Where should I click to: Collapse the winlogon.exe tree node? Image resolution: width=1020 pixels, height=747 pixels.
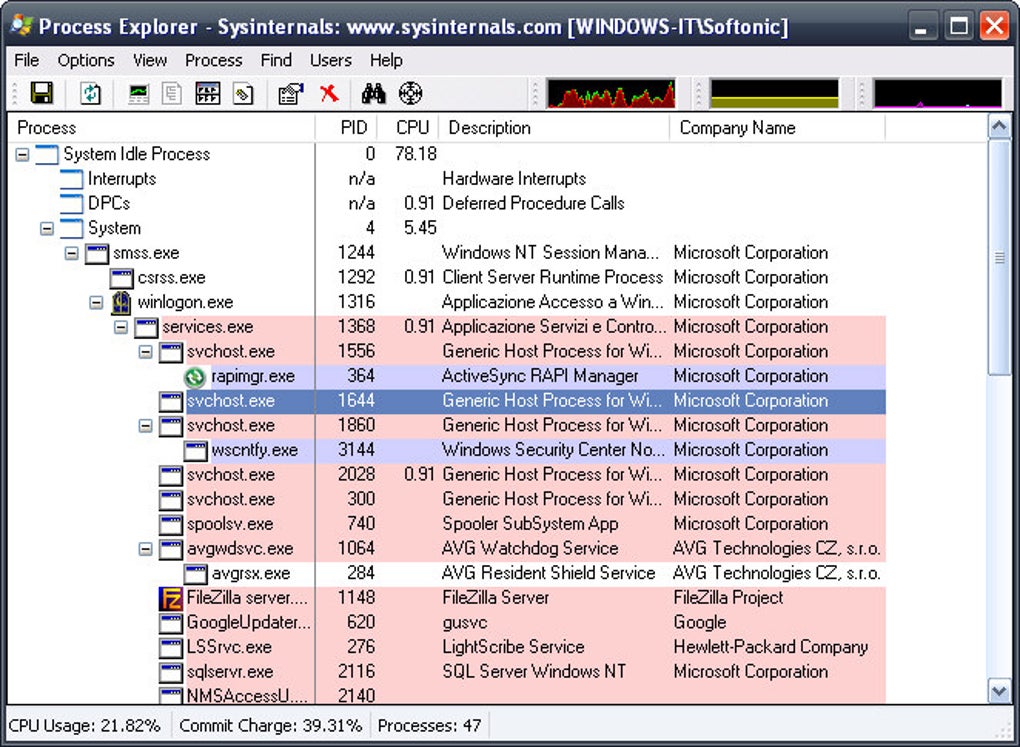(96, 302)
